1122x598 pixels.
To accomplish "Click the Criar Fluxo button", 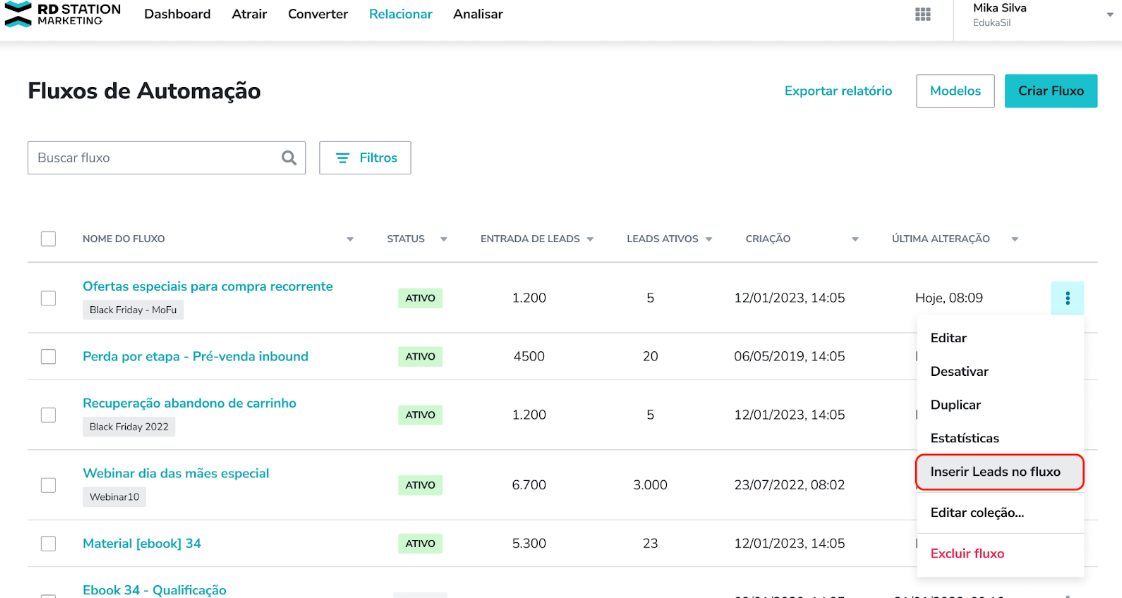I will point(1050,91).
